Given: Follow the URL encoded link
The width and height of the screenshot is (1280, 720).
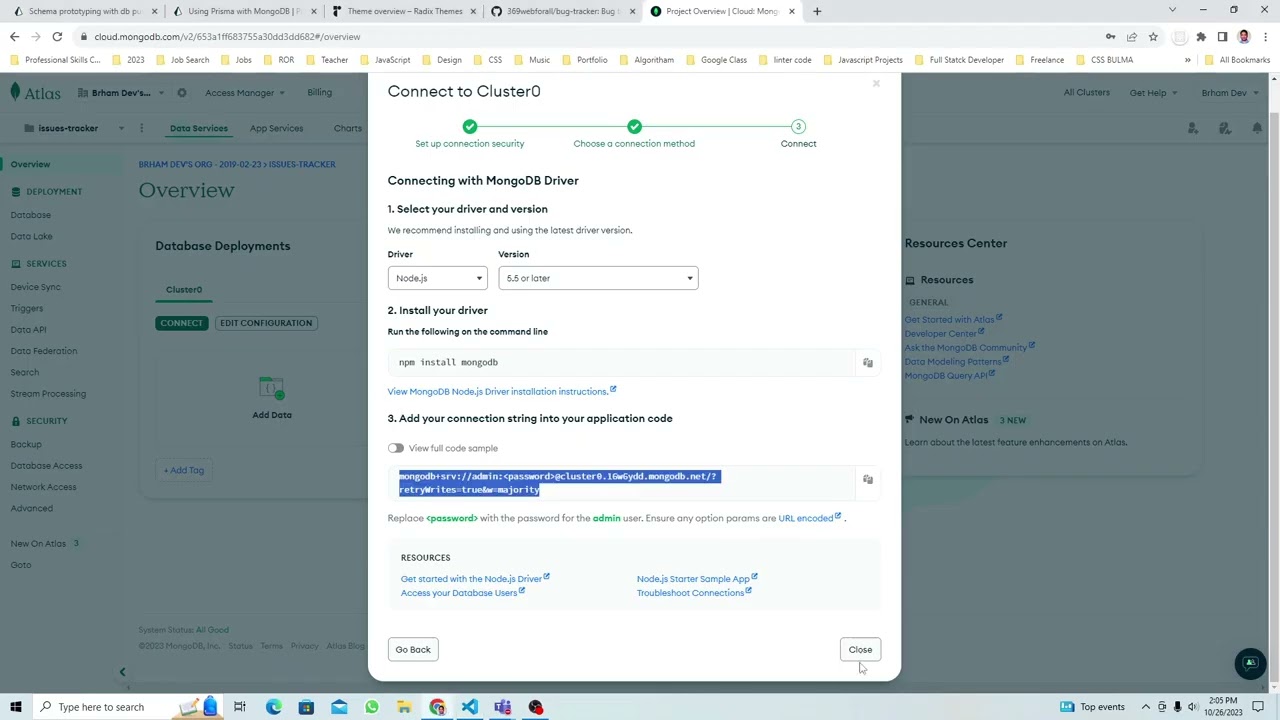Looking at the screenshot, I should (810, 518).
